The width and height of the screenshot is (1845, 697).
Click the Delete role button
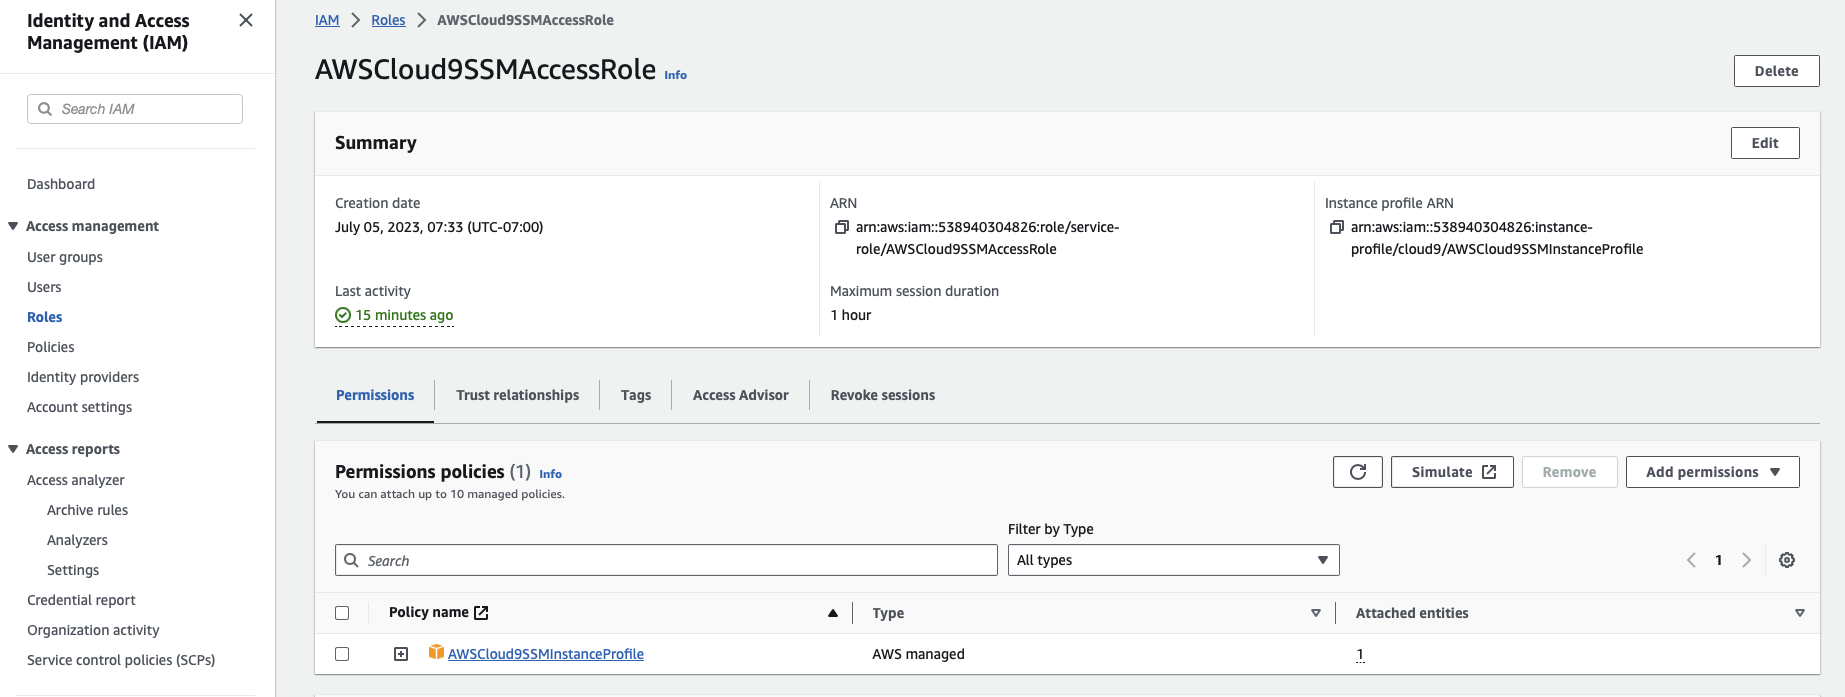tap(1776, 71)
